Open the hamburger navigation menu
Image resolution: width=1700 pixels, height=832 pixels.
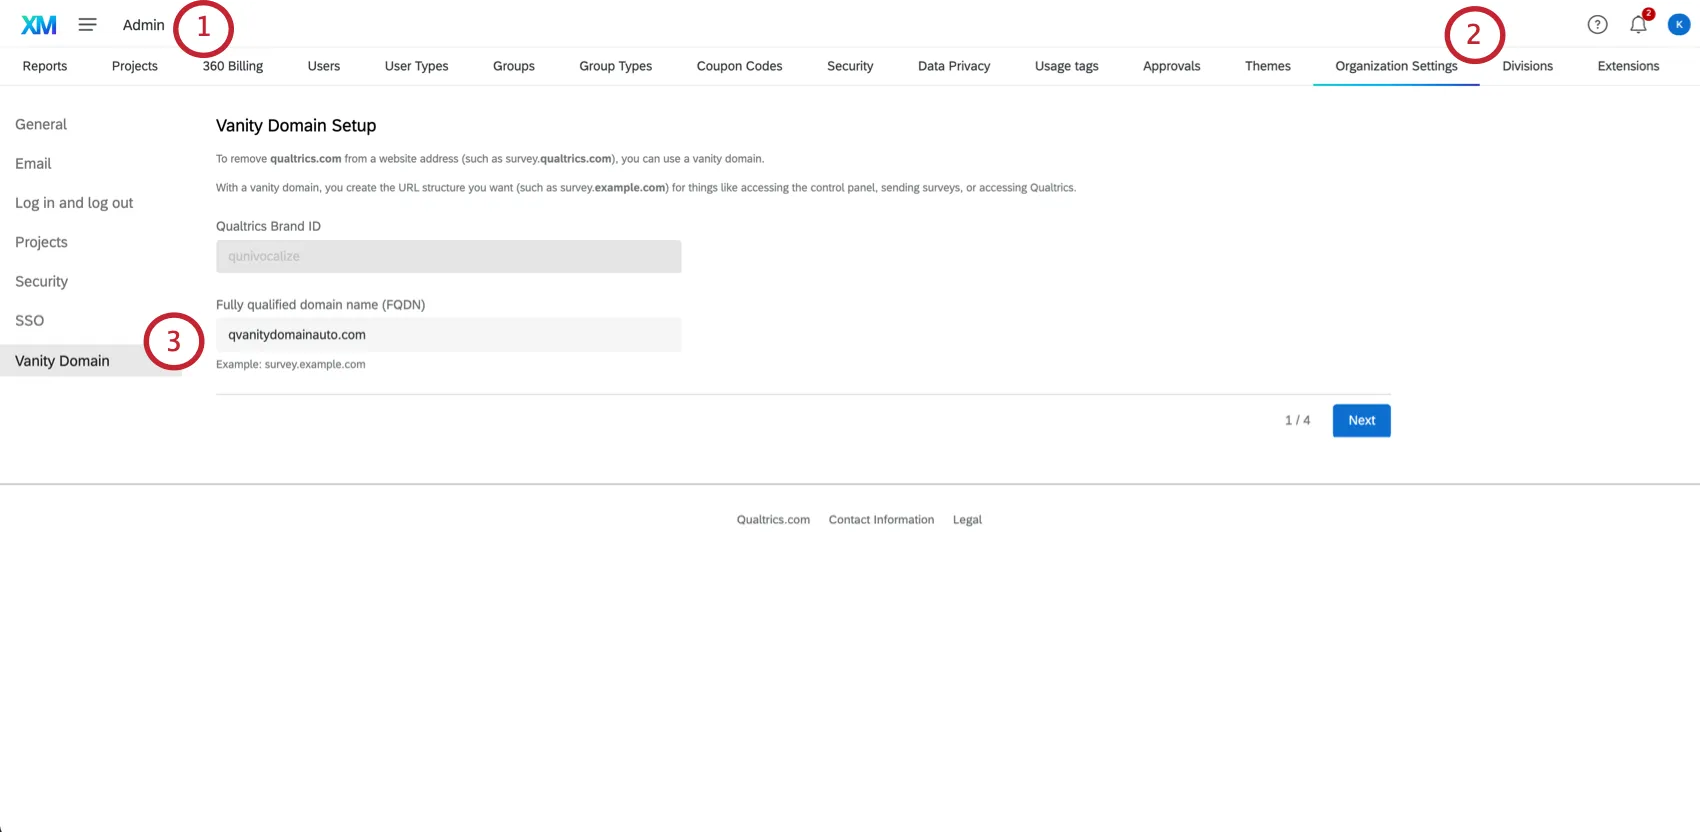[88, 25]
